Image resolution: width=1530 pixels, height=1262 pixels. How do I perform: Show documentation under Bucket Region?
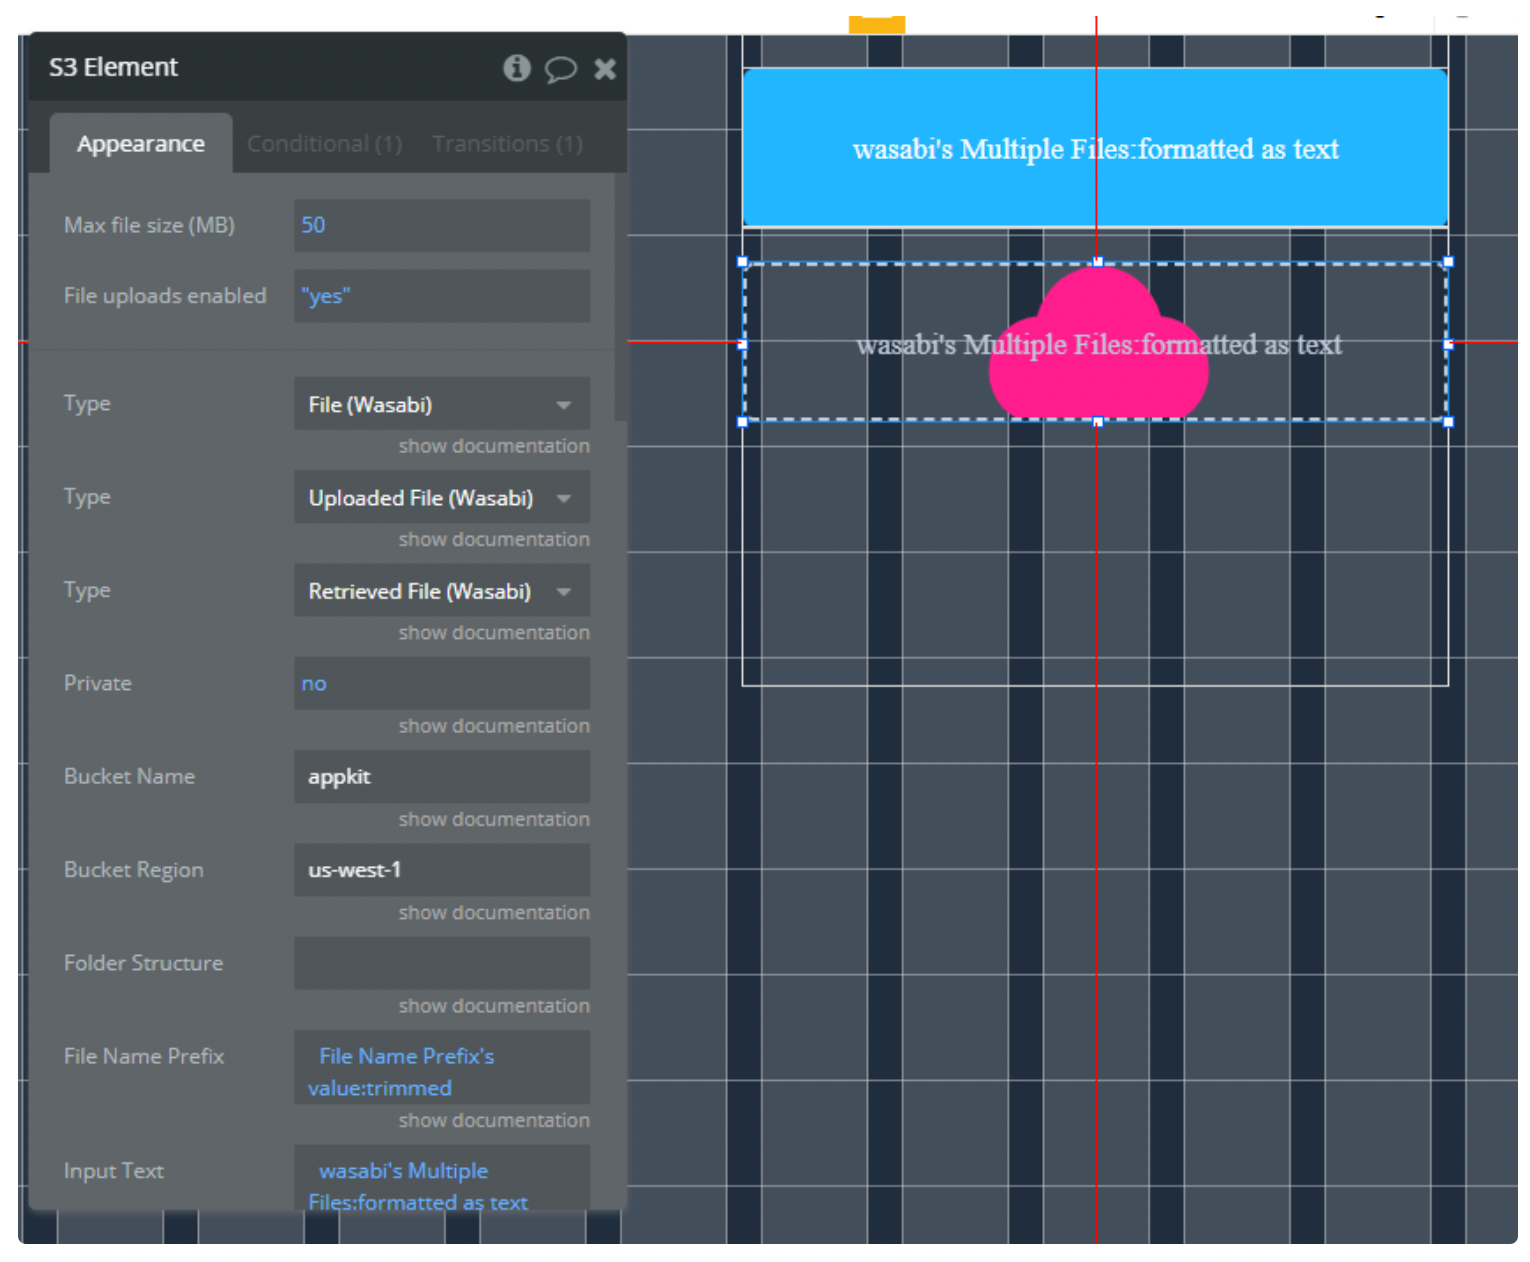coord(494,913)
